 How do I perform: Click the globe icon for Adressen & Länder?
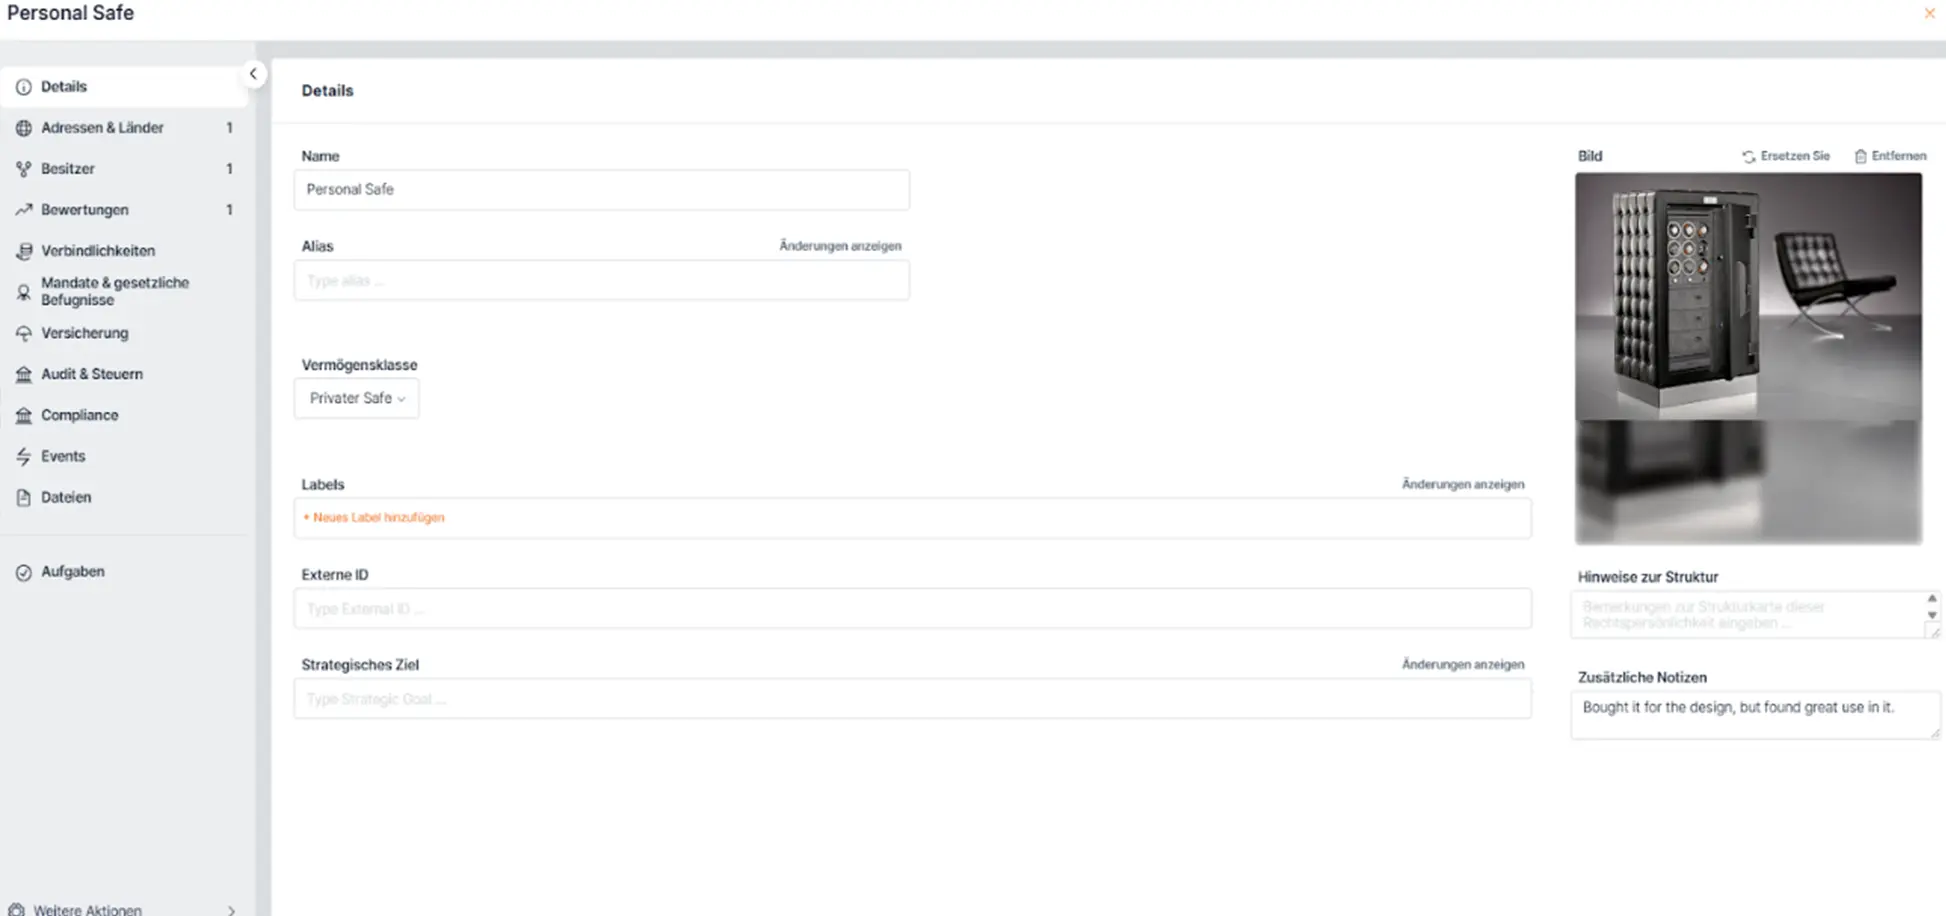[24, 128]
